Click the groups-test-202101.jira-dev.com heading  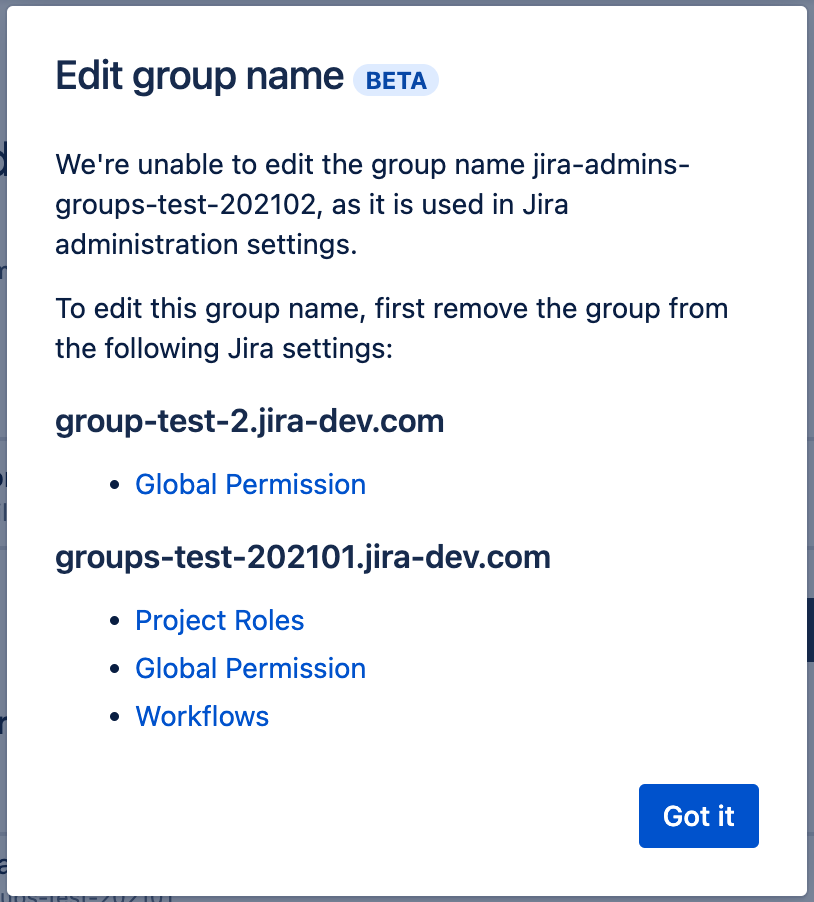pos(303,557)
